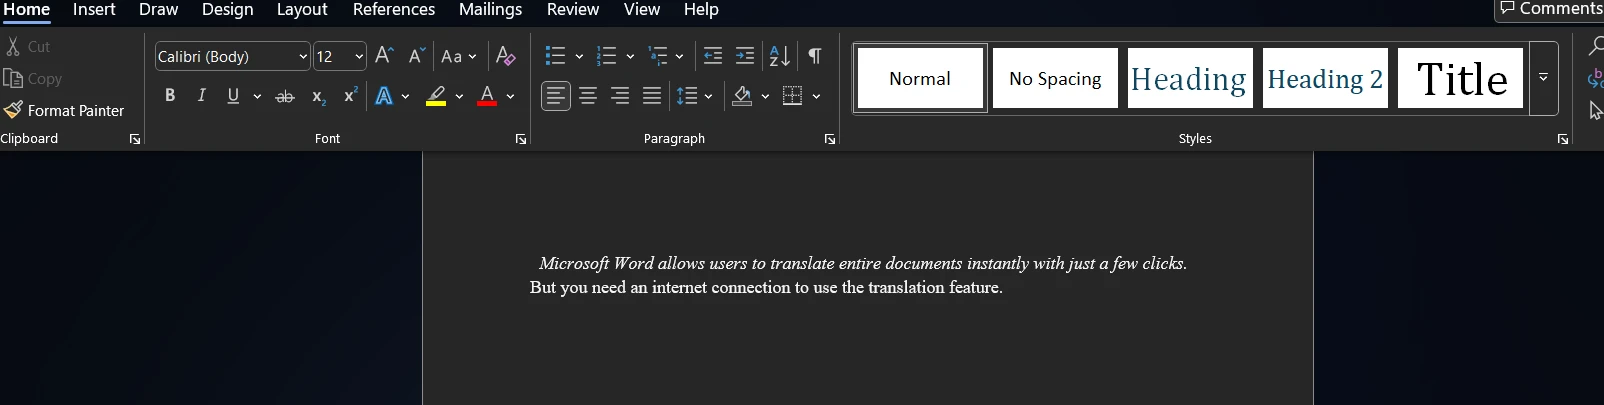Viewport: 1604px width, 405px height.
Task: Open Font dialog launcher
Action: [x=521, y=139]
